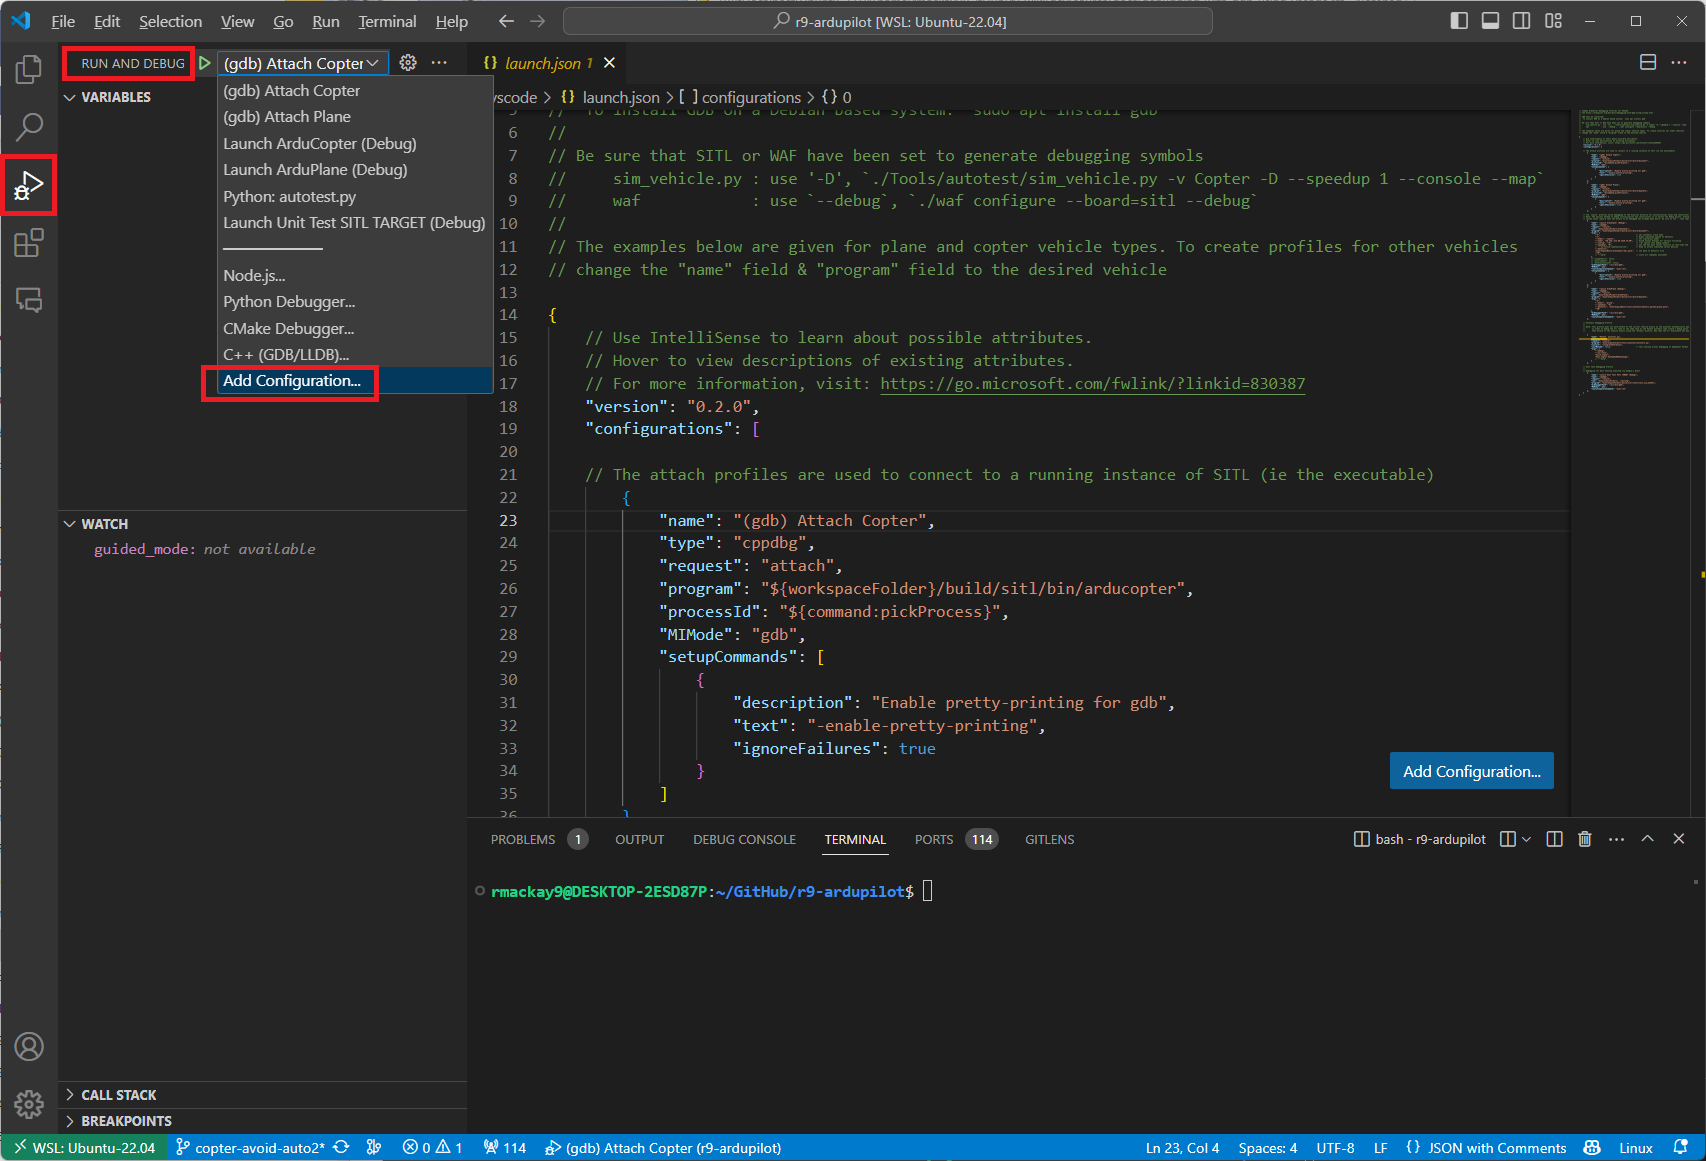
Task: Toggle the bottom panel layout button
Action: tap(1490, 21)
